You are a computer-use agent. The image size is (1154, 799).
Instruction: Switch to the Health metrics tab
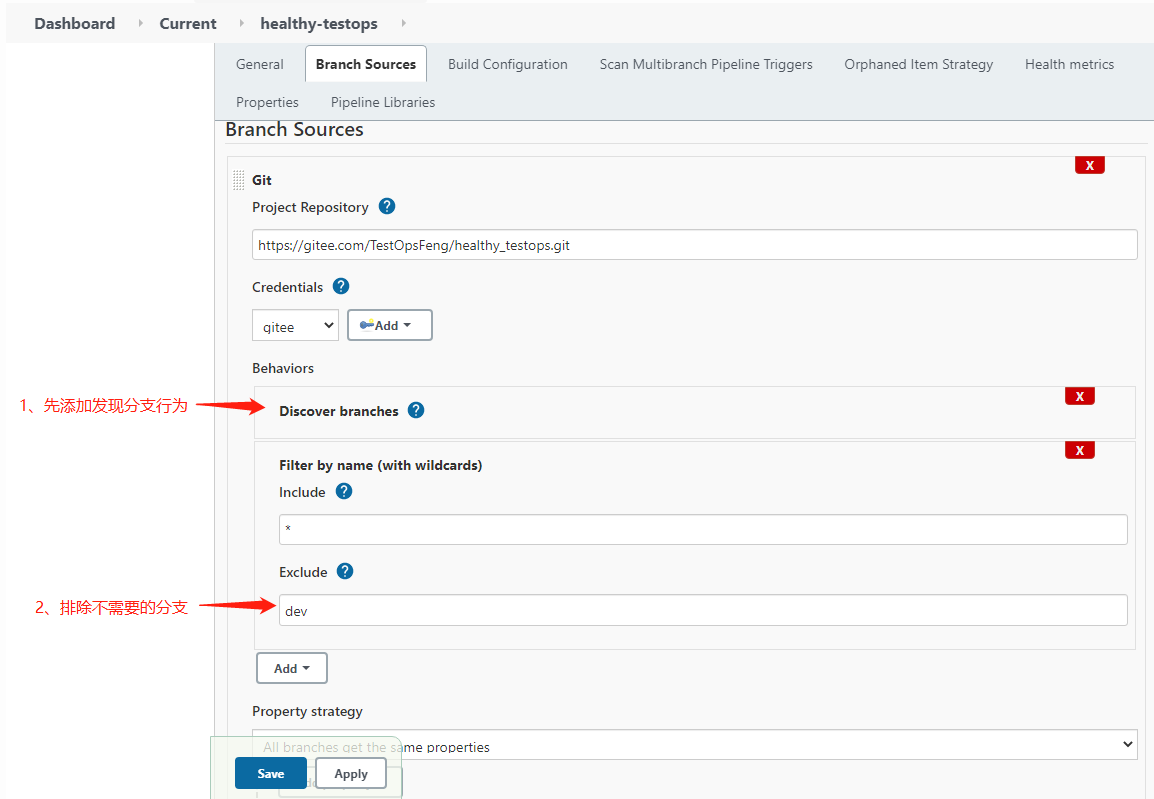(1069, 64)
